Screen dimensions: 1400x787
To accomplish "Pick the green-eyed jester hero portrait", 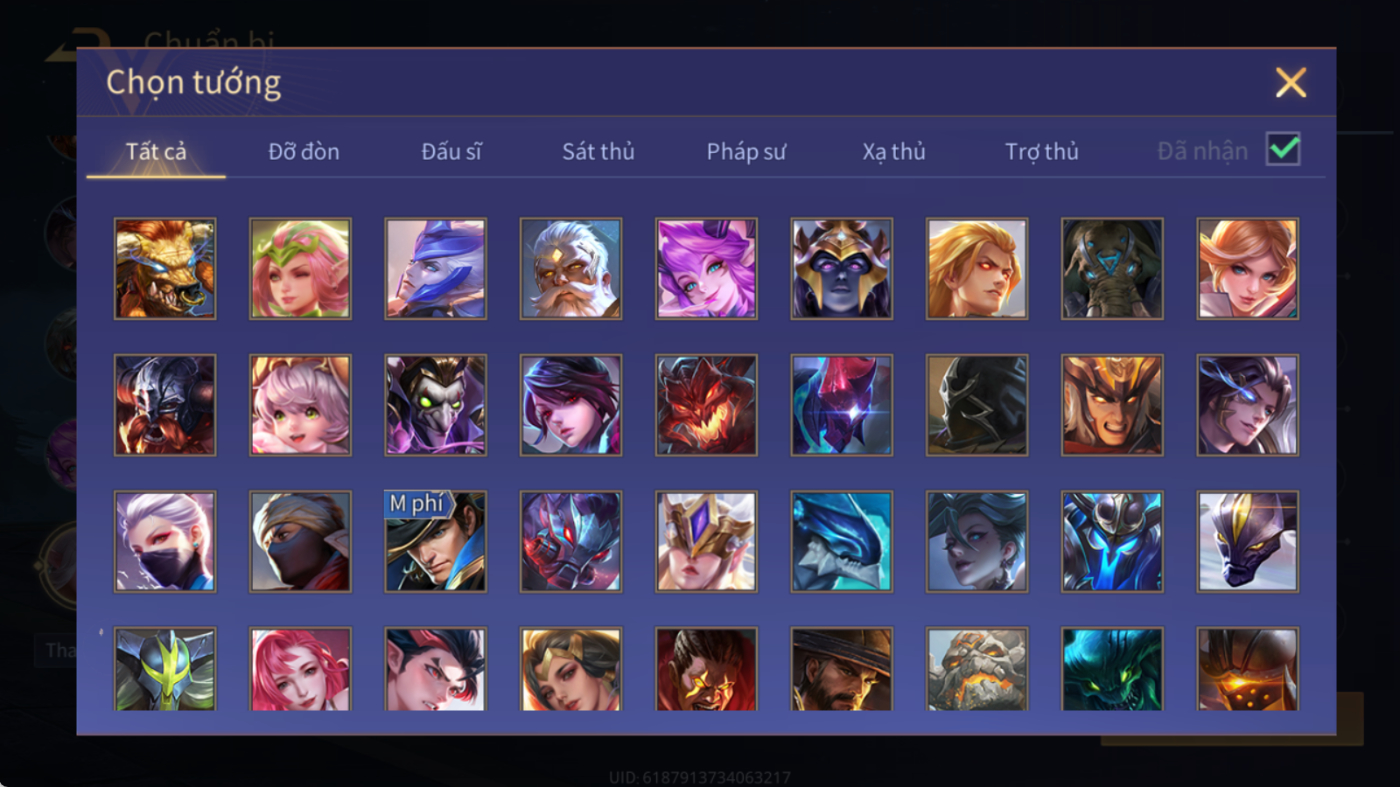I will tap(436, 405).
